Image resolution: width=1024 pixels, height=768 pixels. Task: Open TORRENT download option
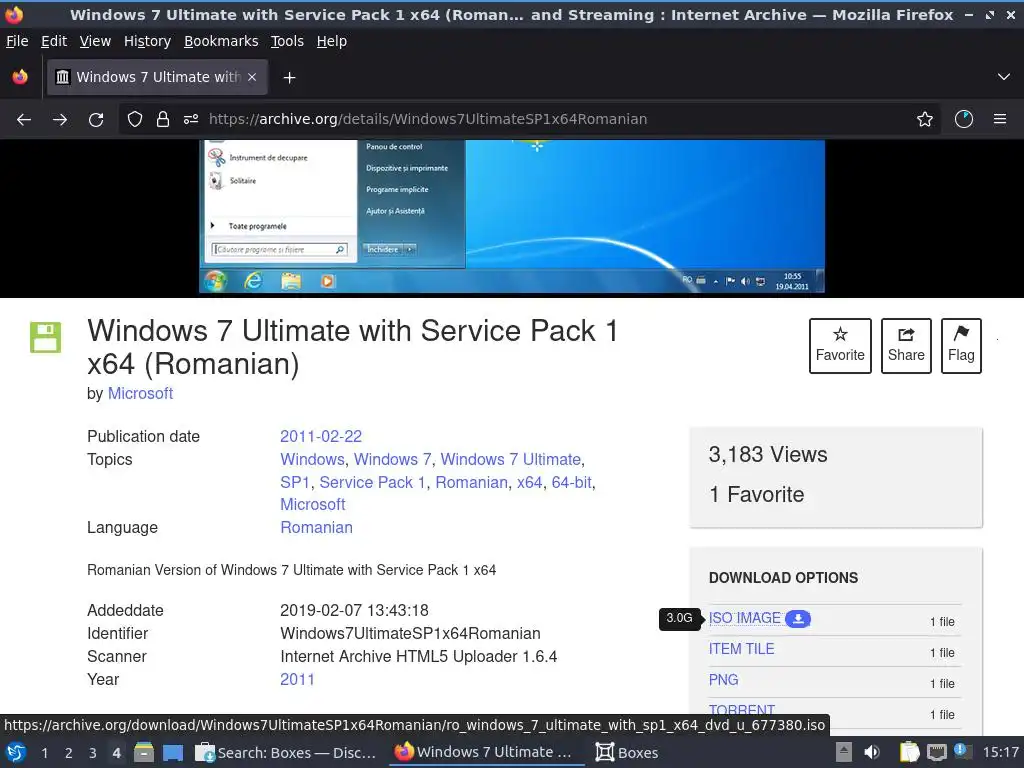(x=742, y=710)
